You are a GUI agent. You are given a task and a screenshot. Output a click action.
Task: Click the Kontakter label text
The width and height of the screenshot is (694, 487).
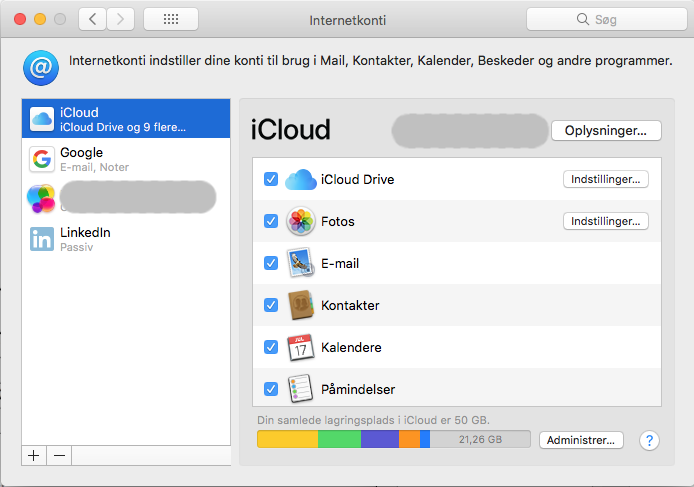tap(350, 305)
